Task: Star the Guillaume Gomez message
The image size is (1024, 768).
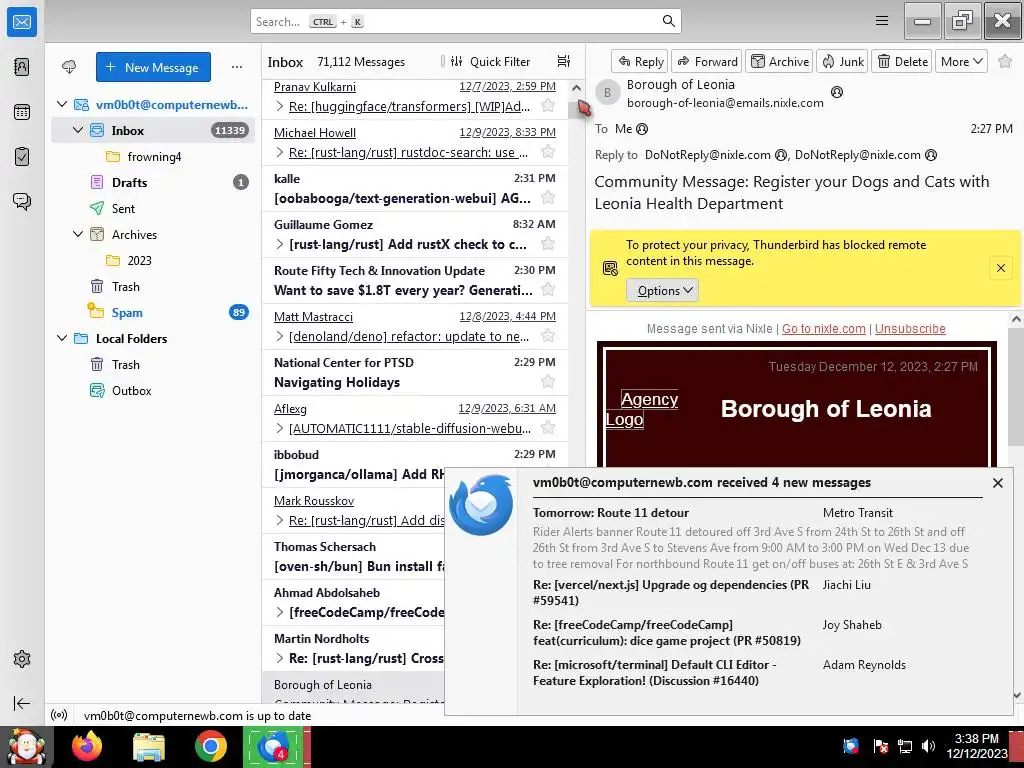Action: tap(549, 244)
